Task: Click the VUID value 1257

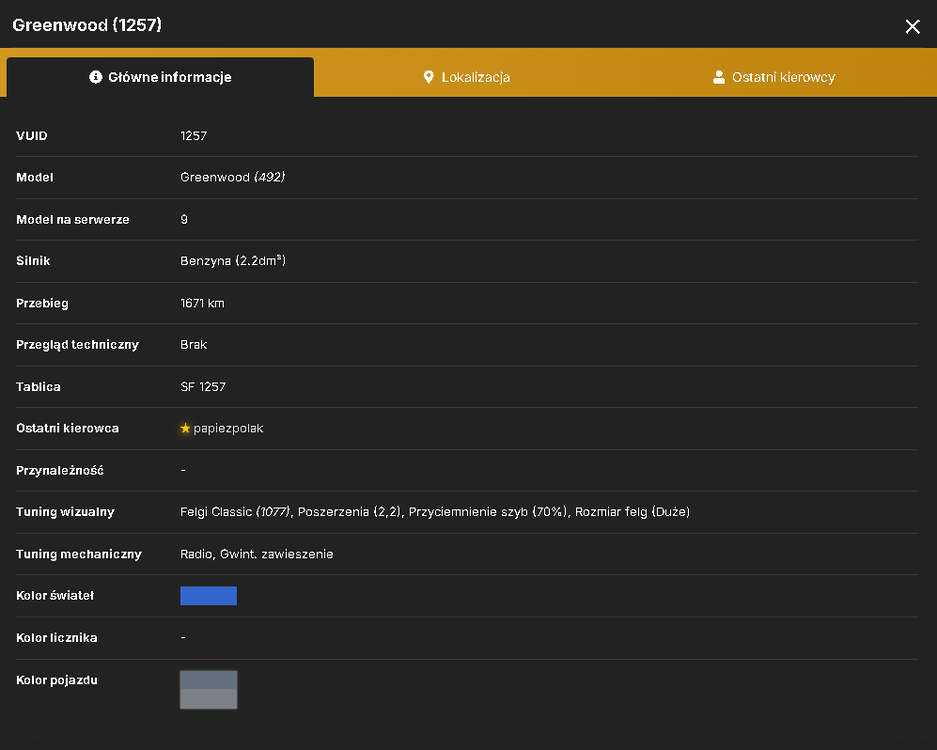Action: coord(194,136)
